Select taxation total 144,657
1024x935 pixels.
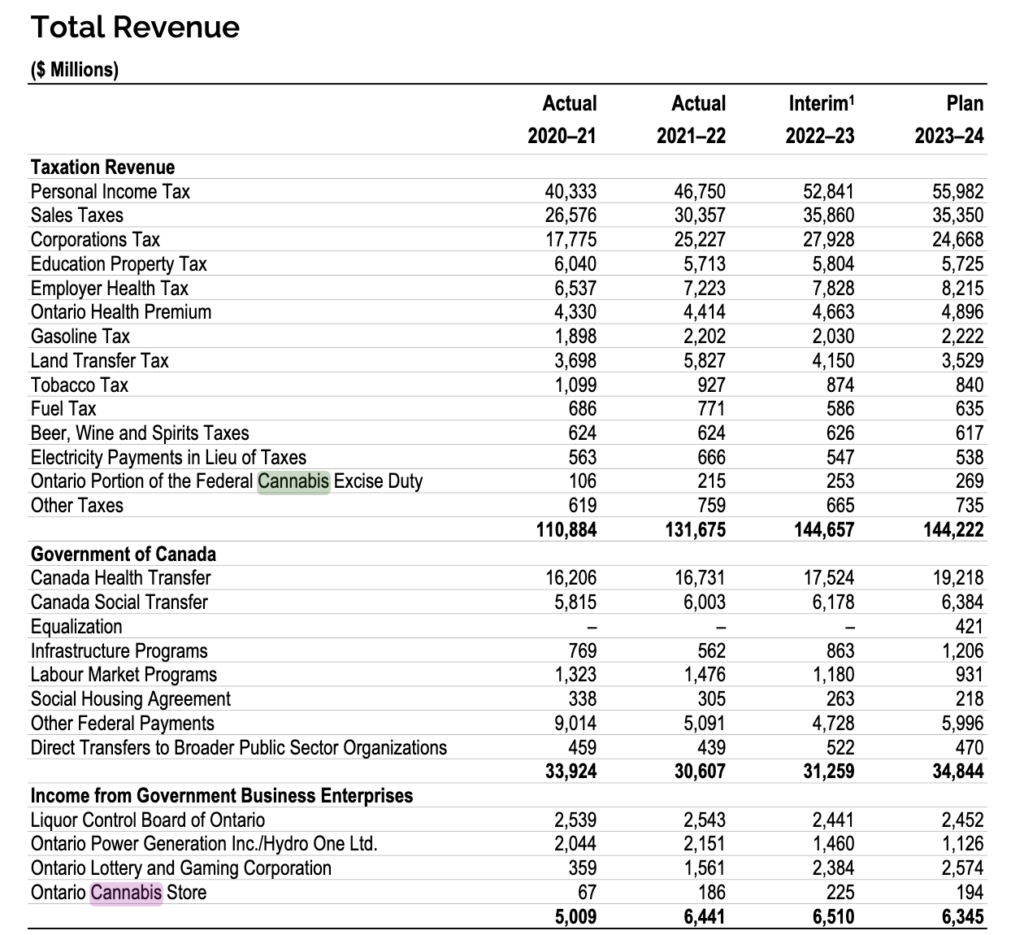pos(824,530)
